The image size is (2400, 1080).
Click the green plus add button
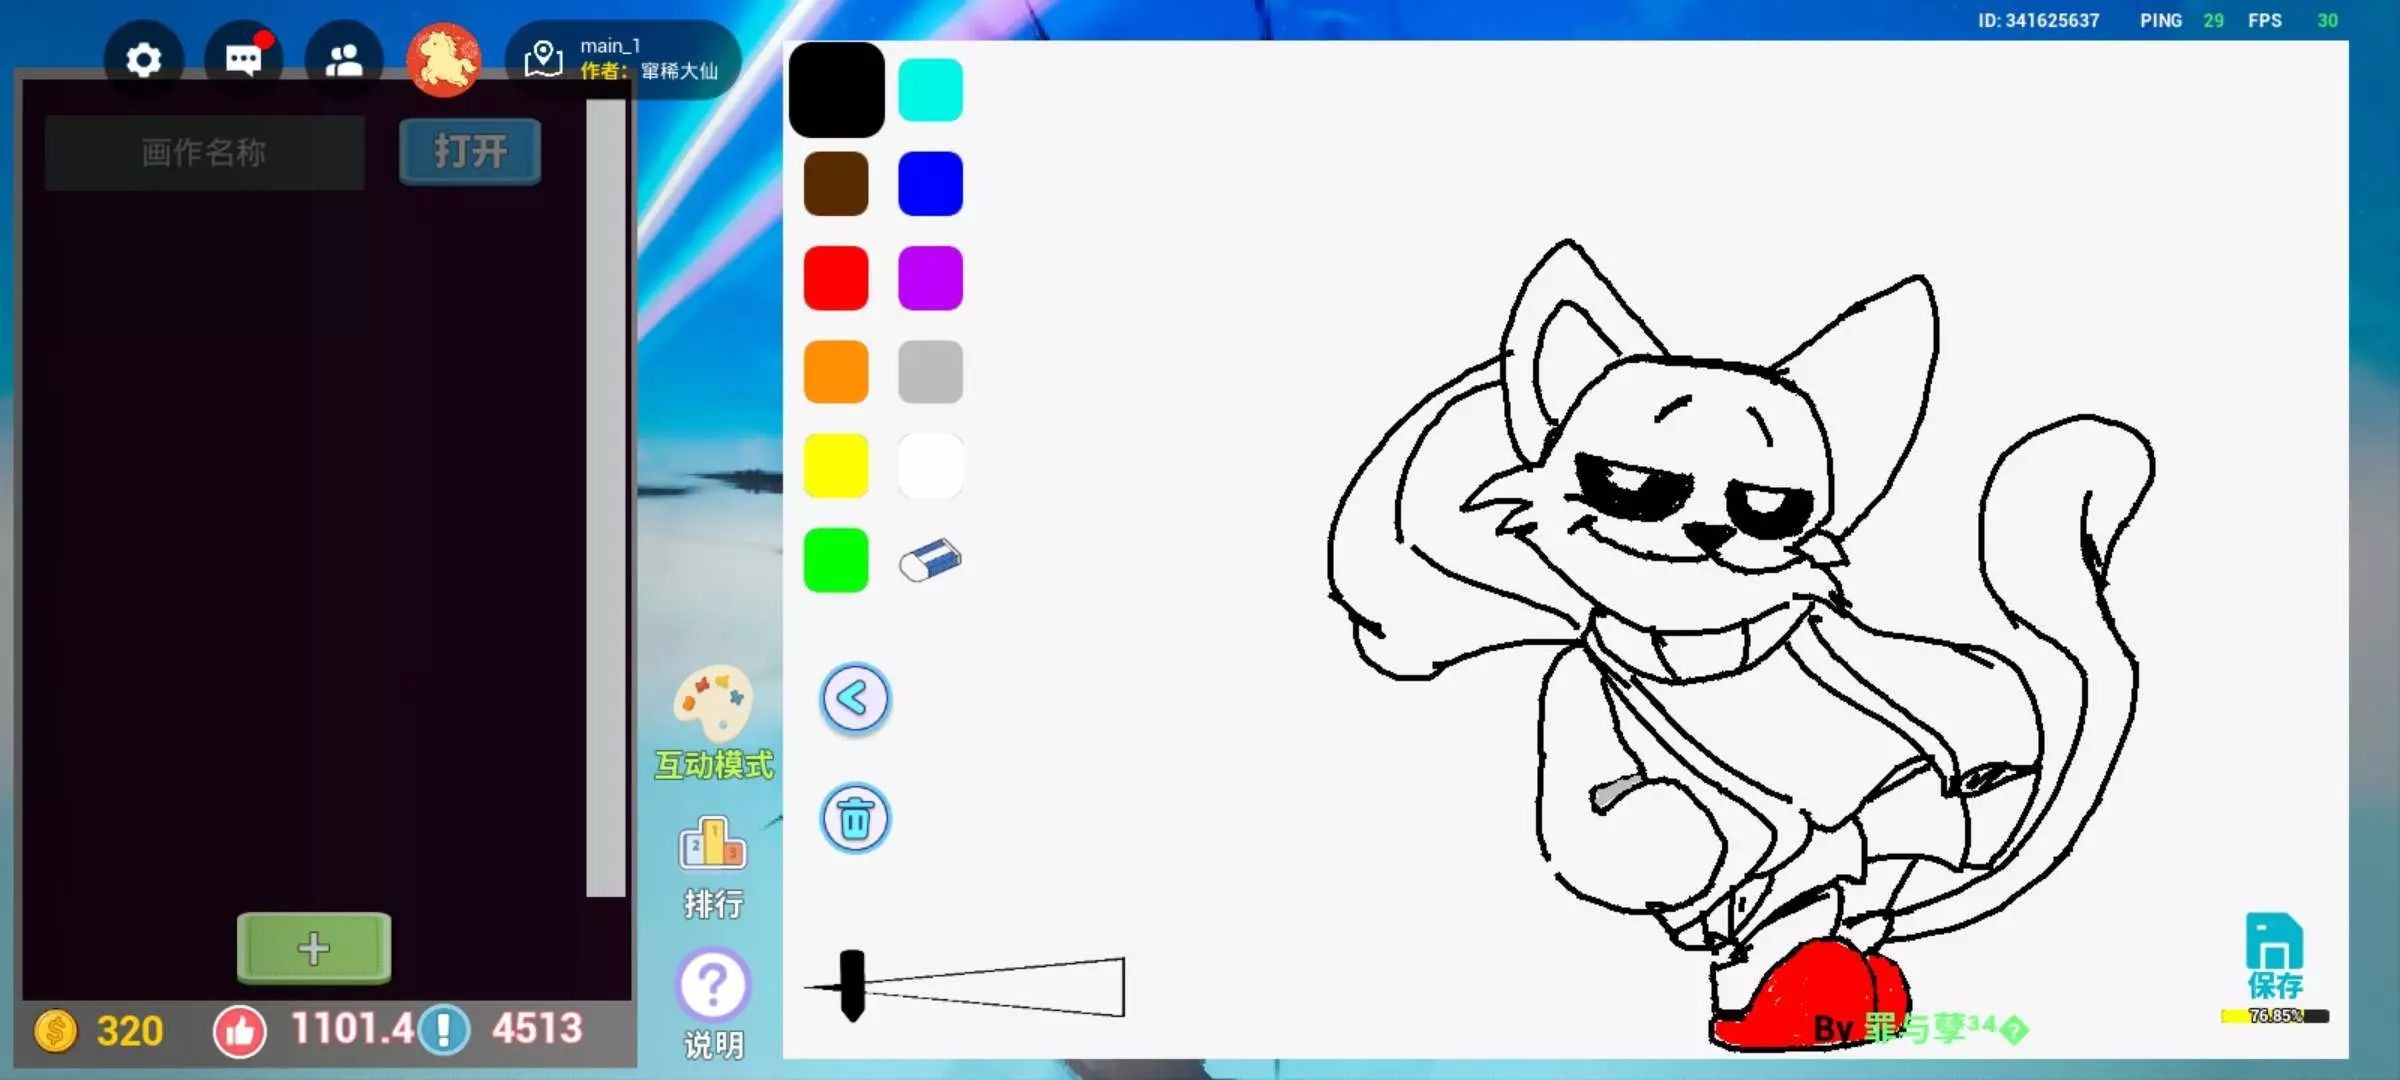[x=314, y=947]
